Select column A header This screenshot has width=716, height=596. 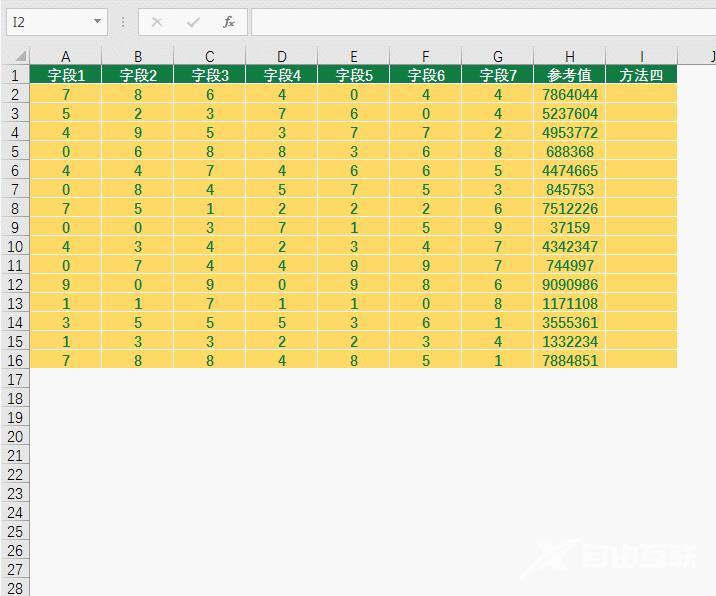(x=65, y=57)
